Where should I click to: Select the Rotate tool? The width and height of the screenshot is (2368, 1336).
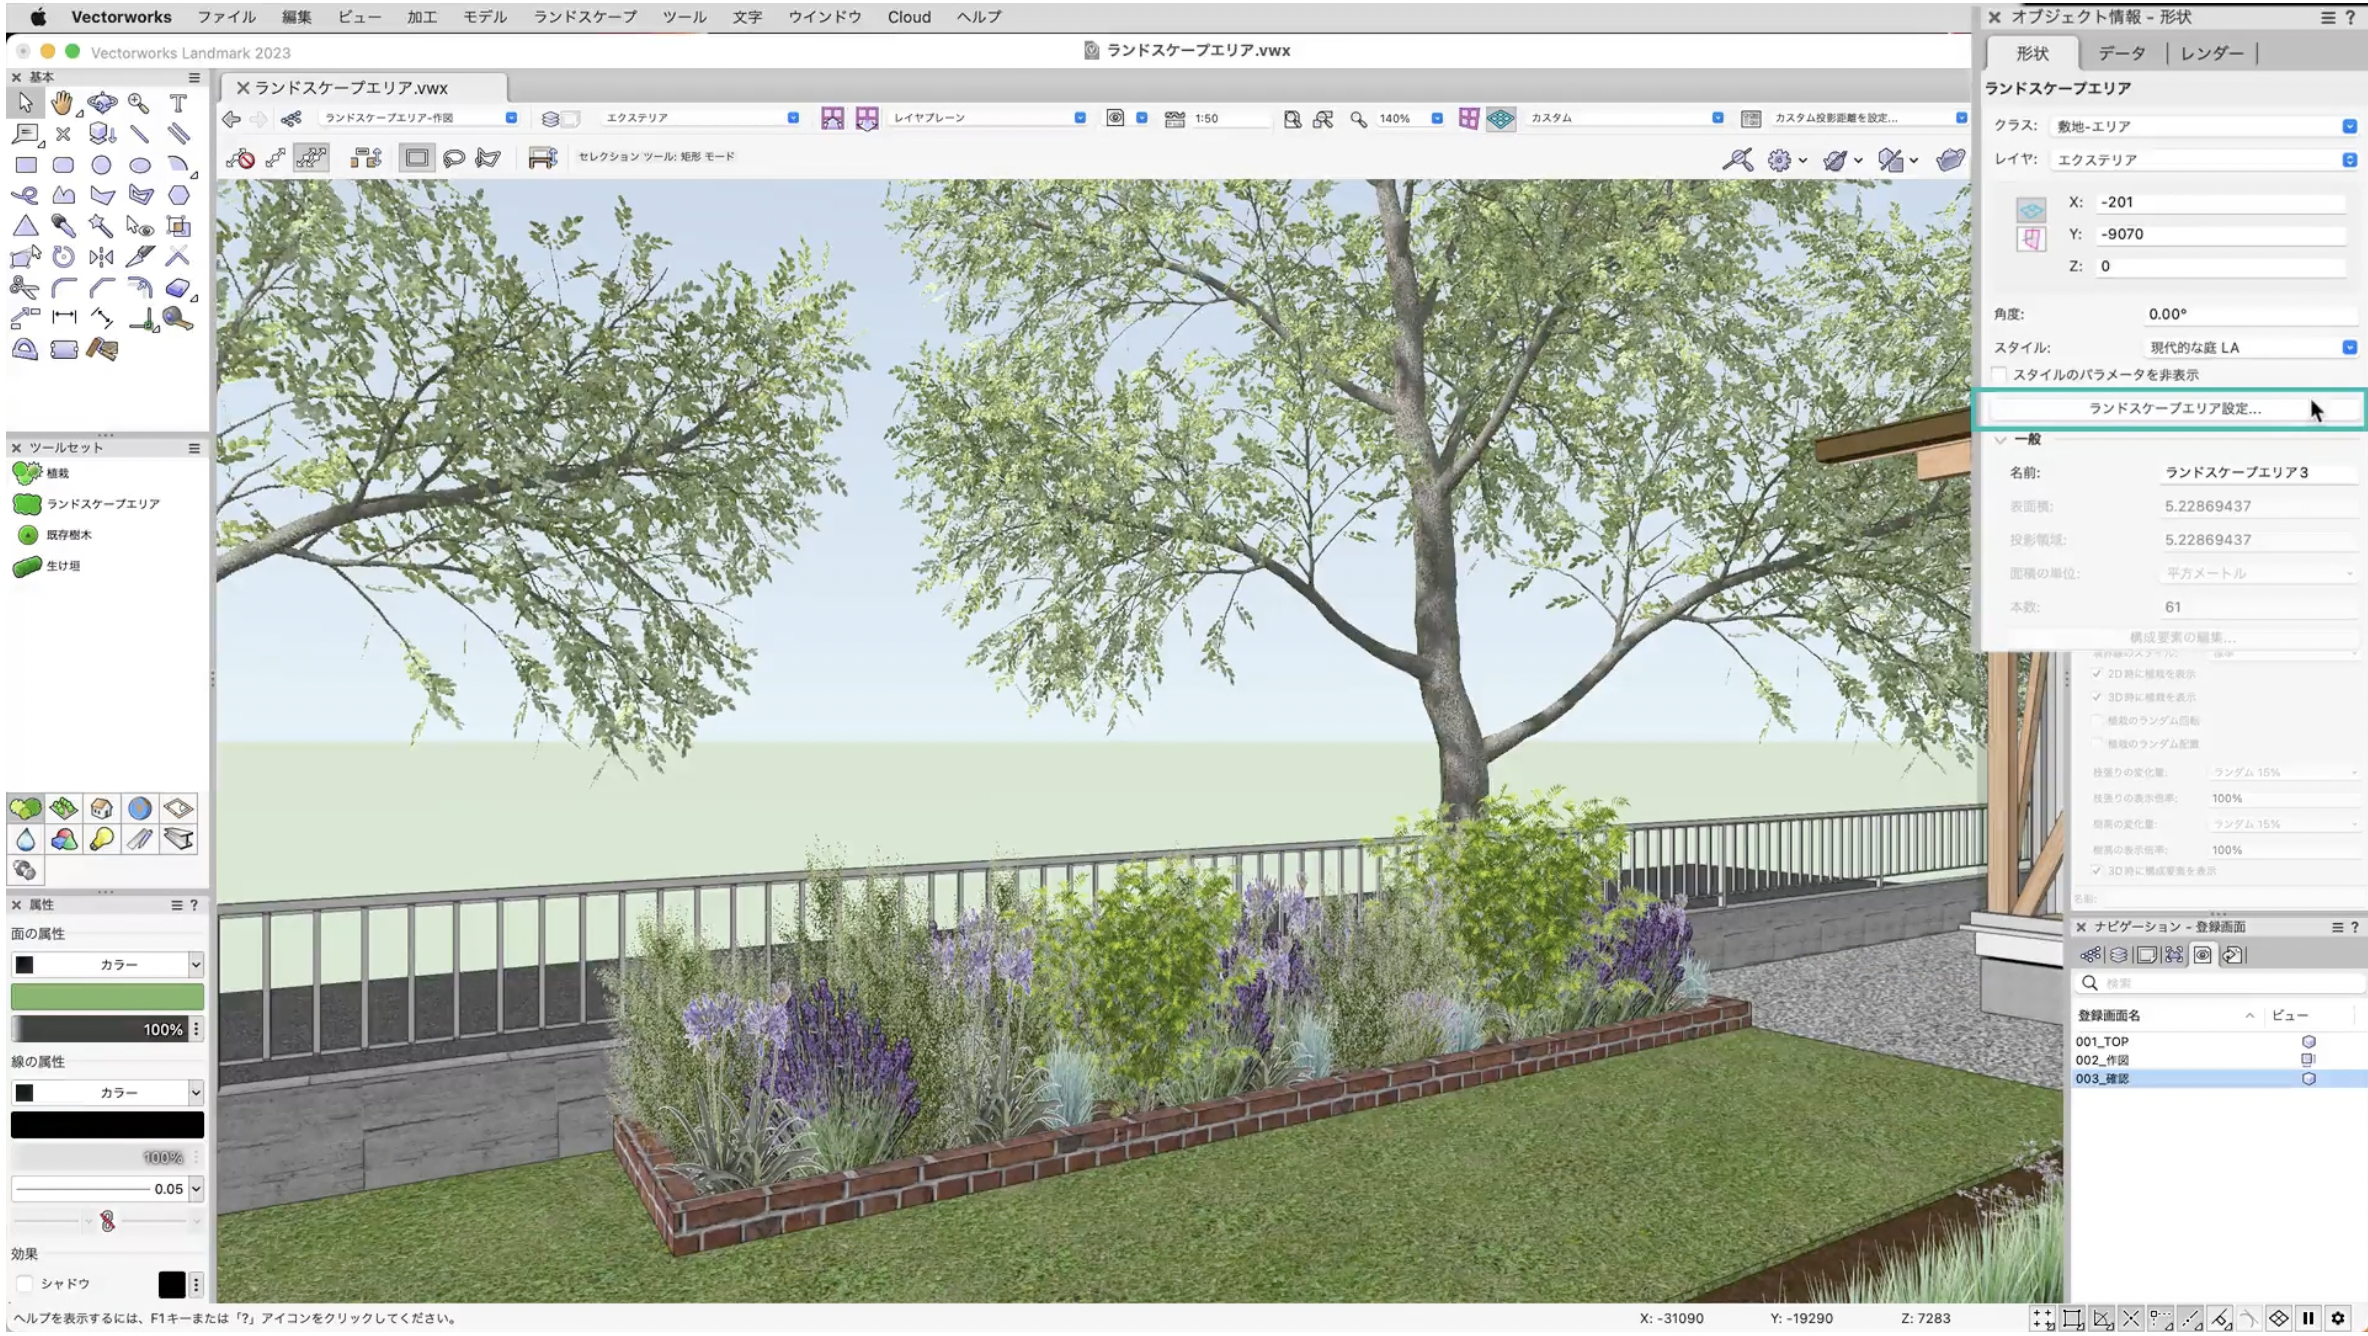pos(63,257)
